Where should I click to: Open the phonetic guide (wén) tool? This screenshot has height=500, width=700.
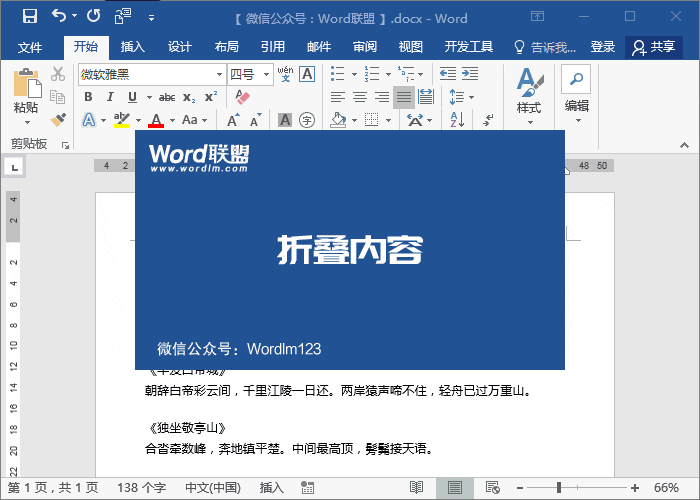coord(285,74)
